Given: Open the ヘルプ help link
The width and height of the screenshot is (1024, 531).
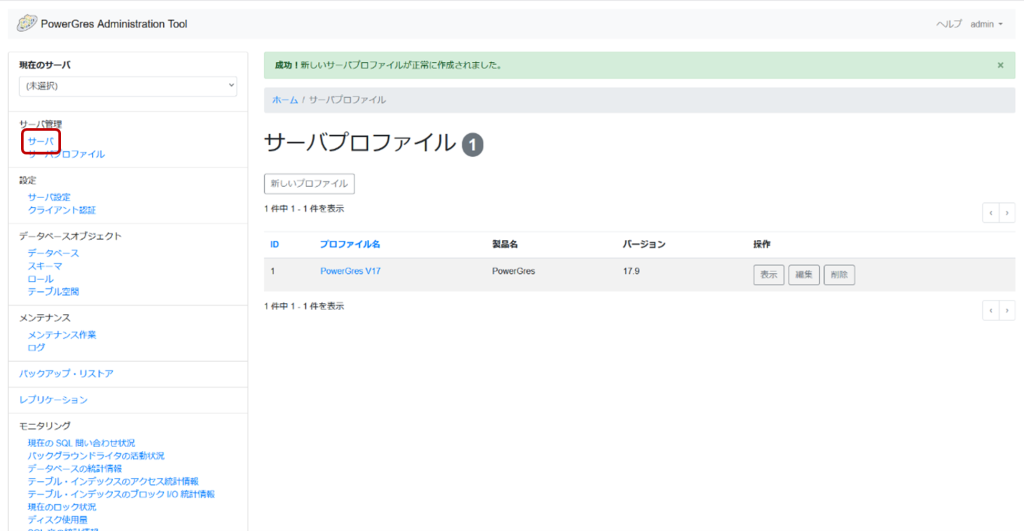Looking at the screenshot, I should pyautogui.click(x=949, y=24).
